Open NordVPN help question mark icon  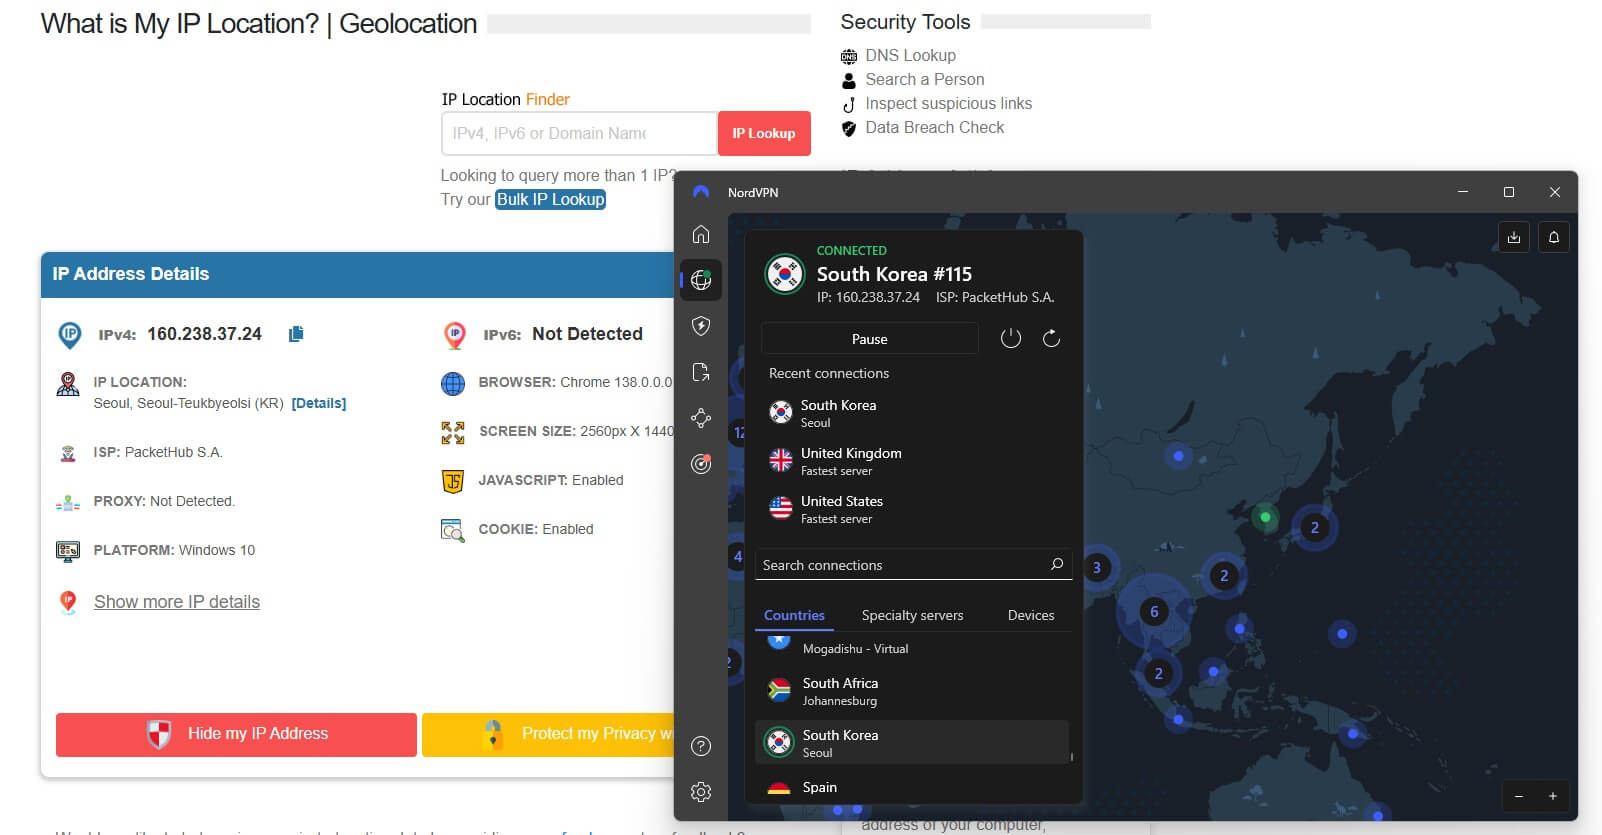pos(701,746)
